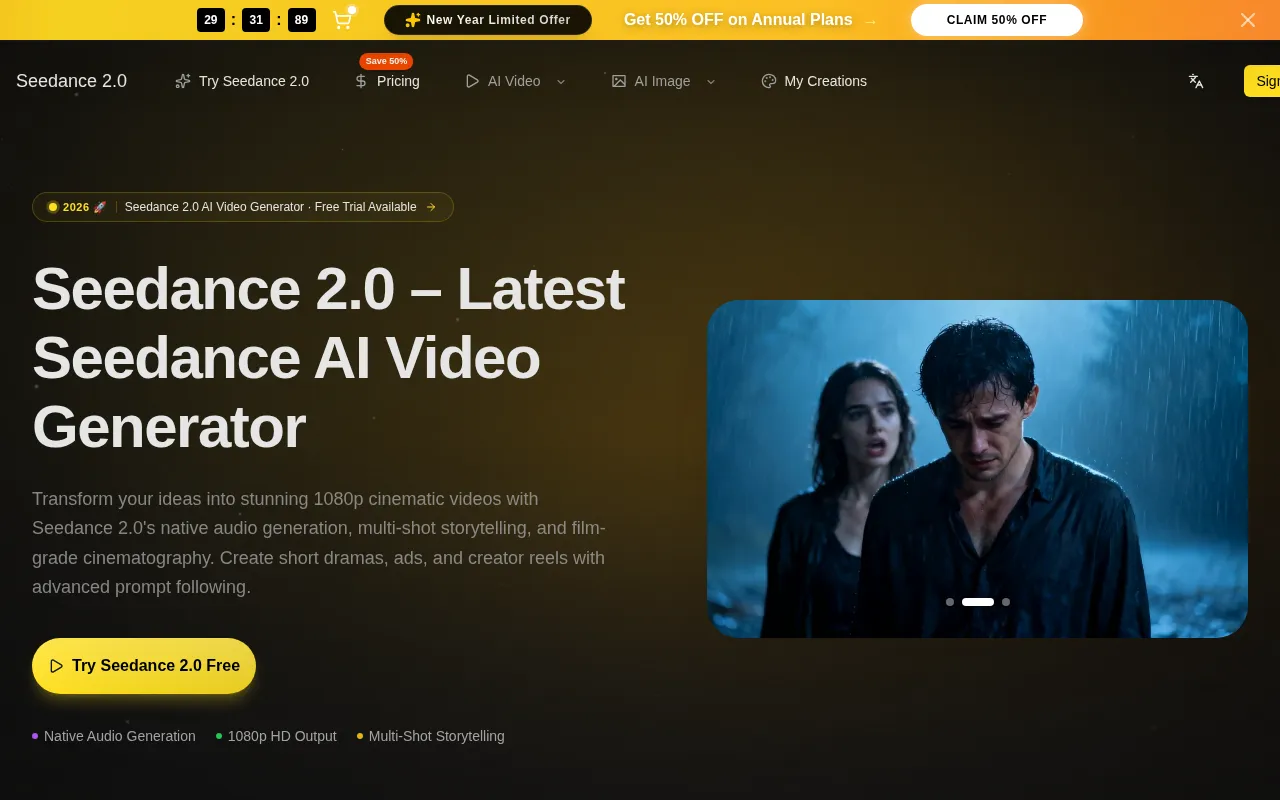Click the arrow icon after Free Trial Available

click(431, 207)
